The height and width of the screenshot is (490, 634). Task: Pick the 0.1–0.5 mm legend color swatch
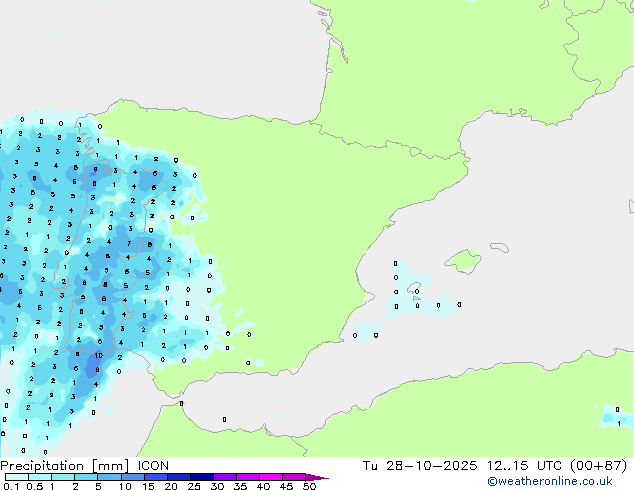[x=17, y=477]
